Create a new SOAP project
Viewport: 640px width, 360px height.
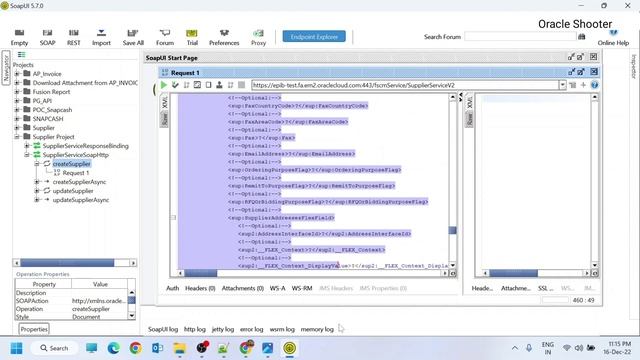point(47,33)
